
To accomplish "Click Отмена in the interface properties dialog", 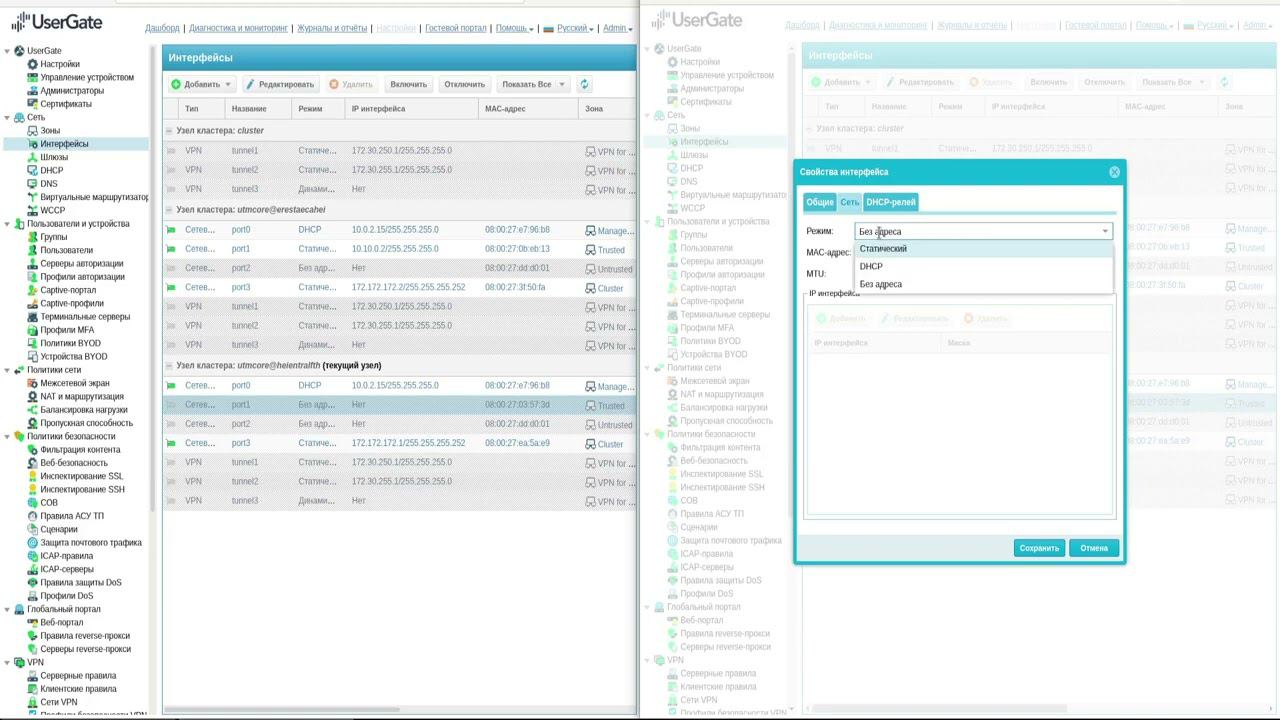I will pyautogui.click(x=1094, y=548).
